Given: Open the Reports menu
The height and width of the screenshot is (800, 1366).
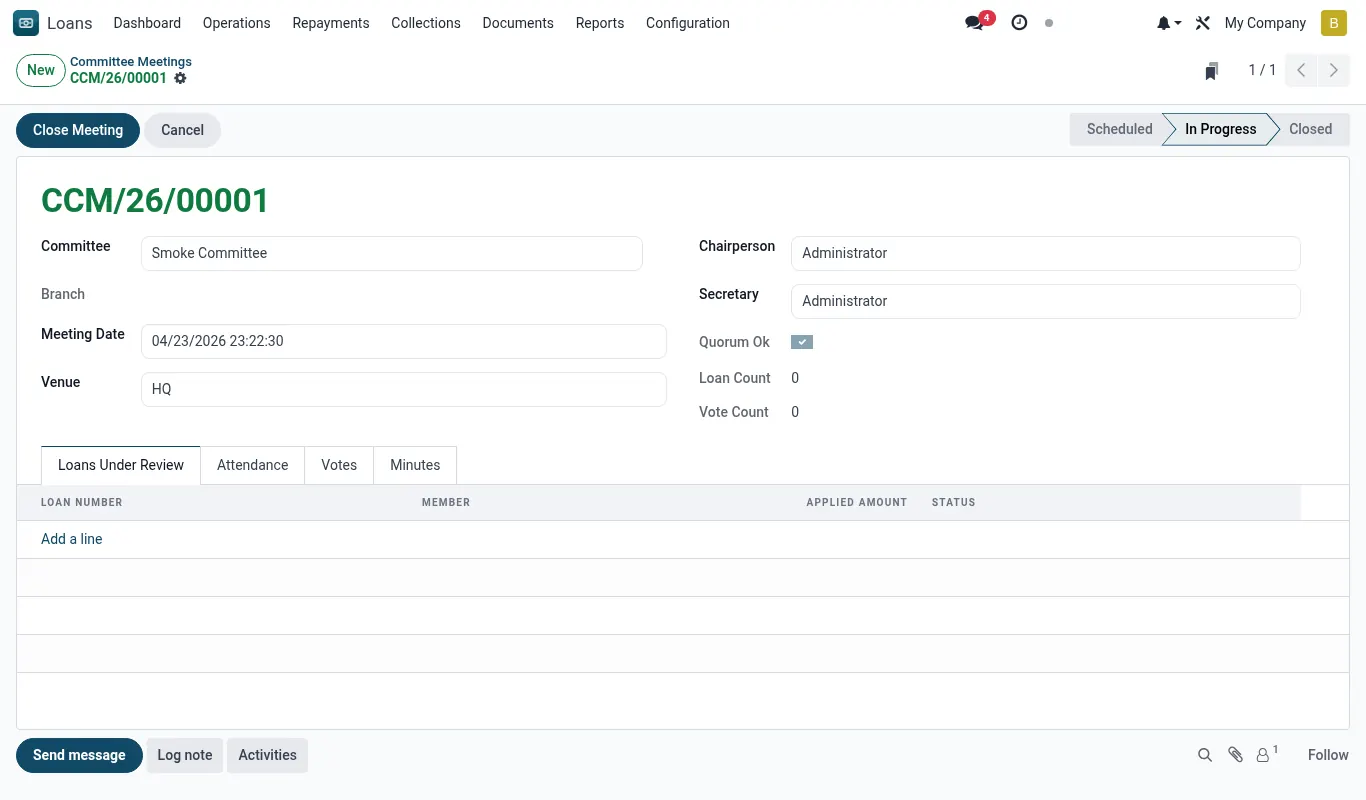Looking at the screenshot, I should coord(600,23).
